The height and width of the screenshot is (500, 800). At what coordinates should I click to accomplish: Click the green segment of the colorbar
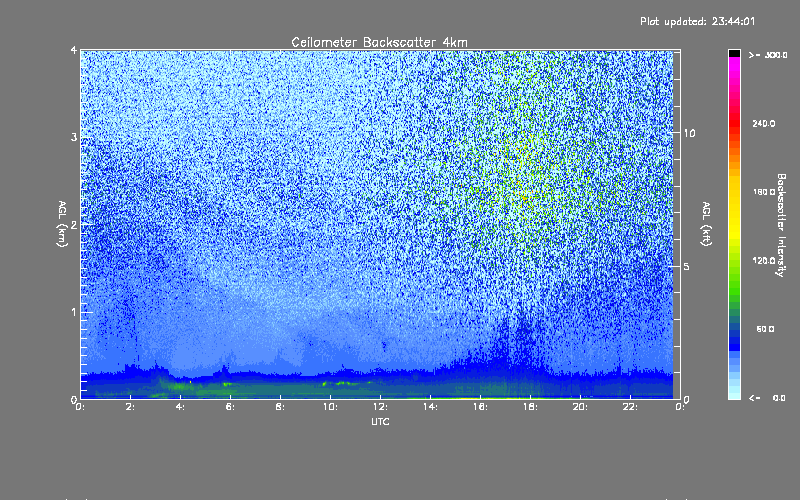click(734, 286)
